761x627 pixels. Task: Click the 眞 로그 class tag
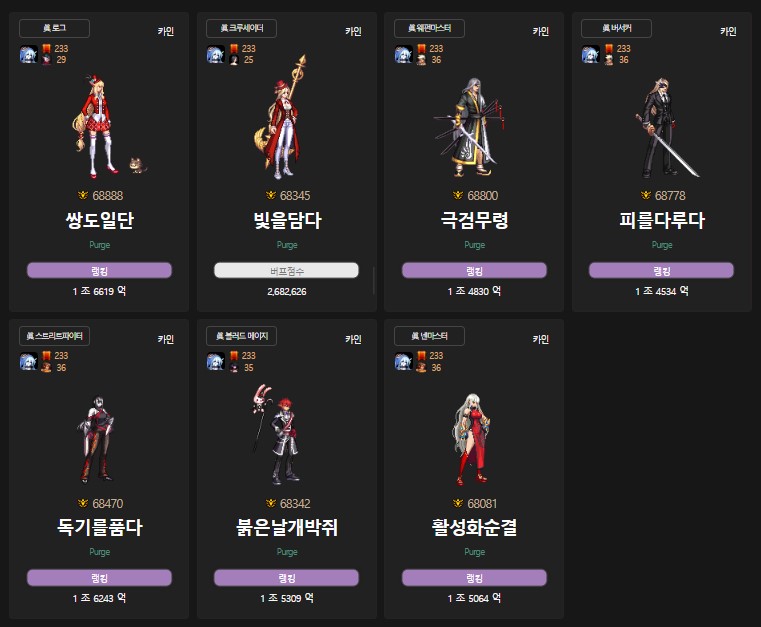(54, 28)
